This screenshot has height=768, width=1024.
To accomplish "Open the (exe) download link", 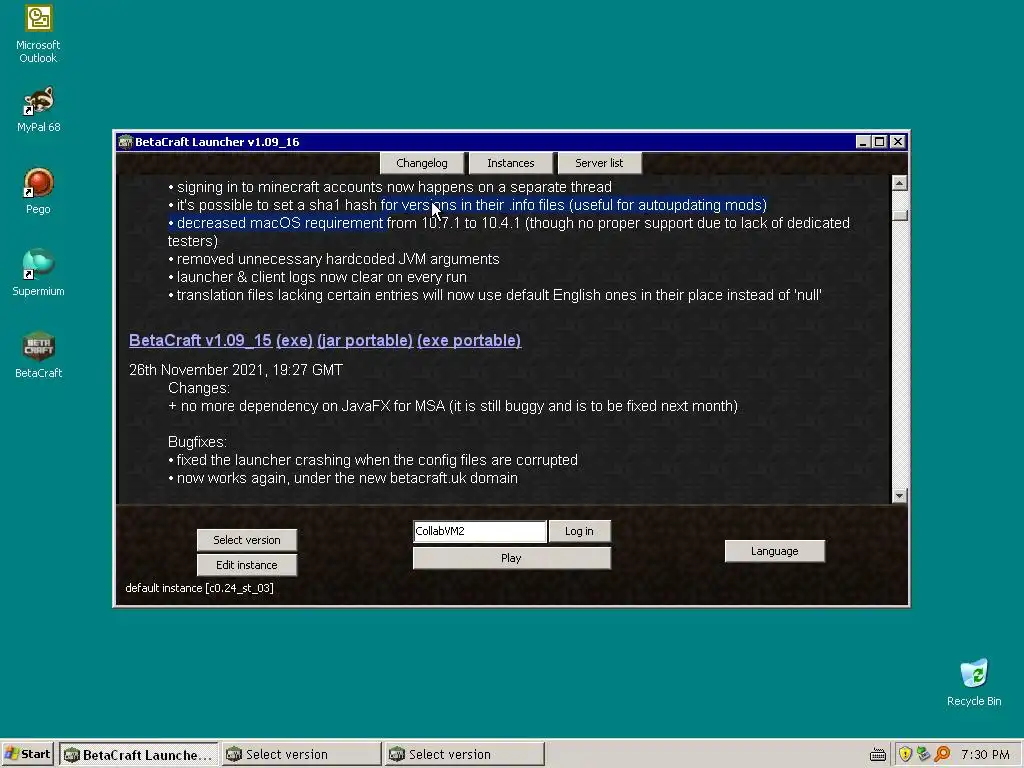I will coord(295,340).
